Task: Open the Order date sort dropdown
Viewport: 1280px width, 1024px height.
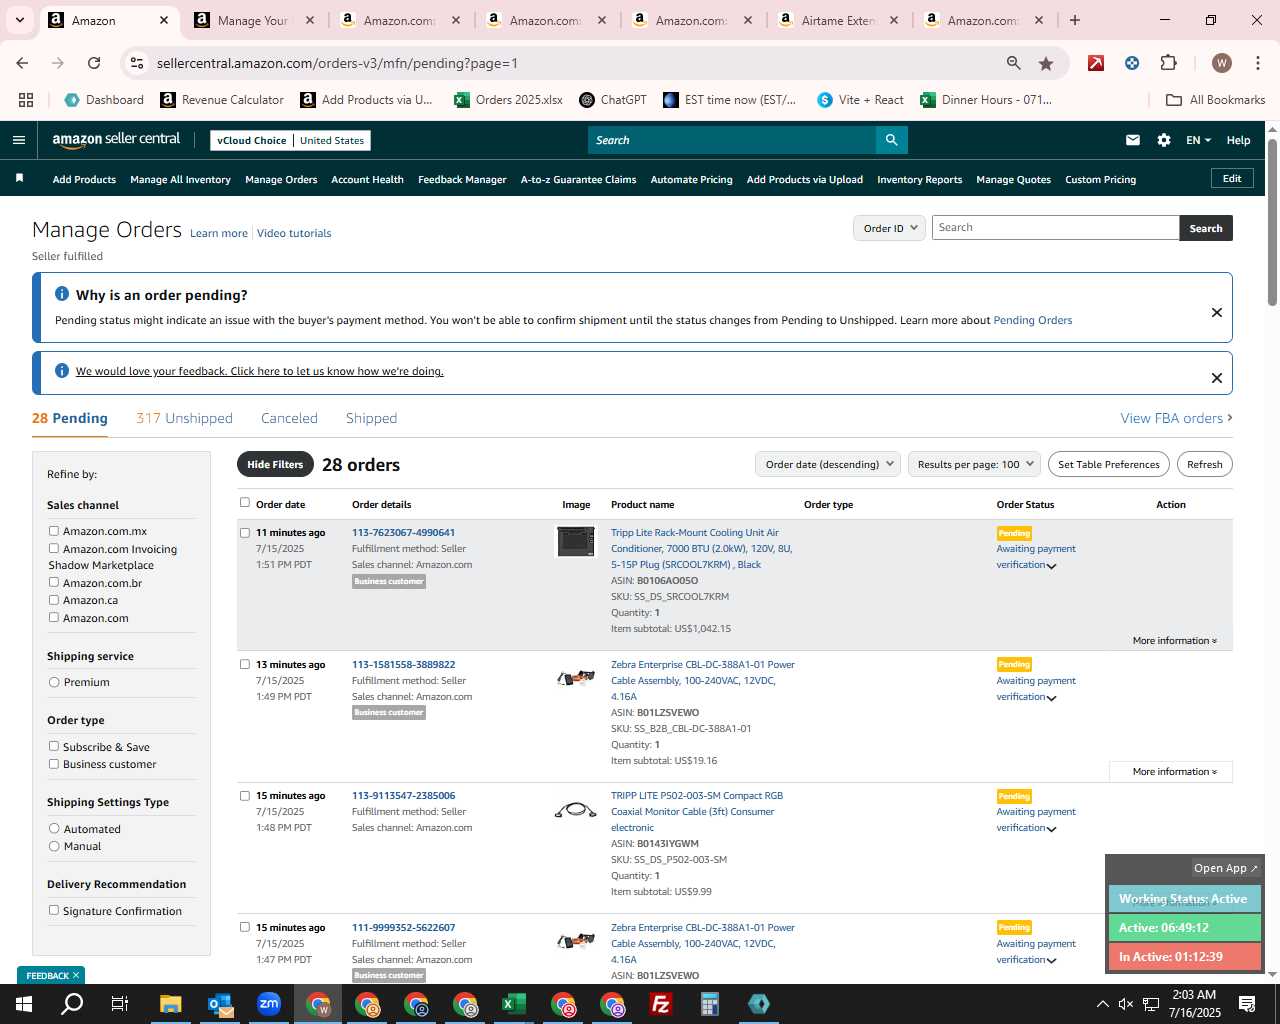Action: (x=828, y=464)
